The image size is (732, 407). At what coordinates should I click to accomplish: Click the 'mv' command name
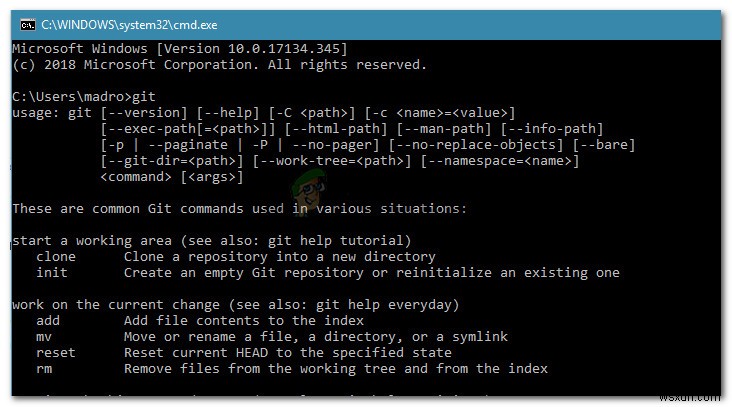point(44,337)
